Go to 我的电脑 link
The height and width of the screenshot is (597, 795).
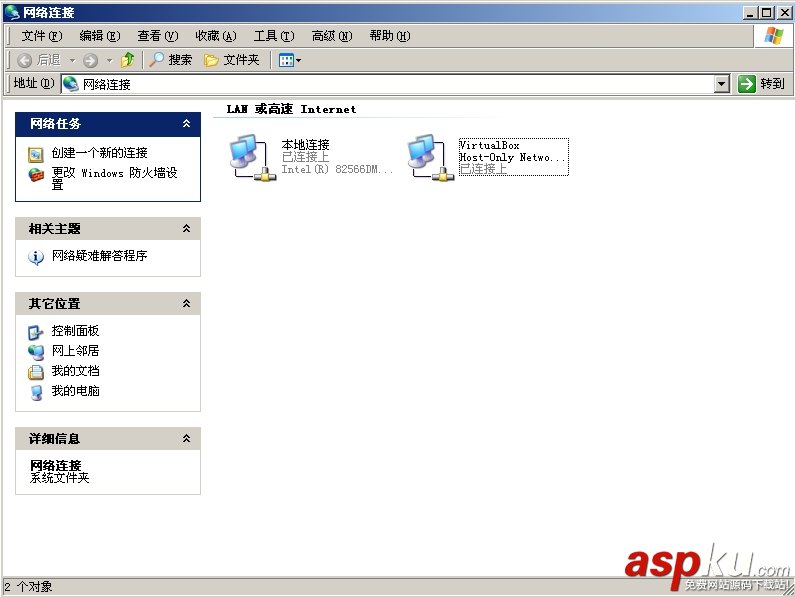[x=75, y=391]
